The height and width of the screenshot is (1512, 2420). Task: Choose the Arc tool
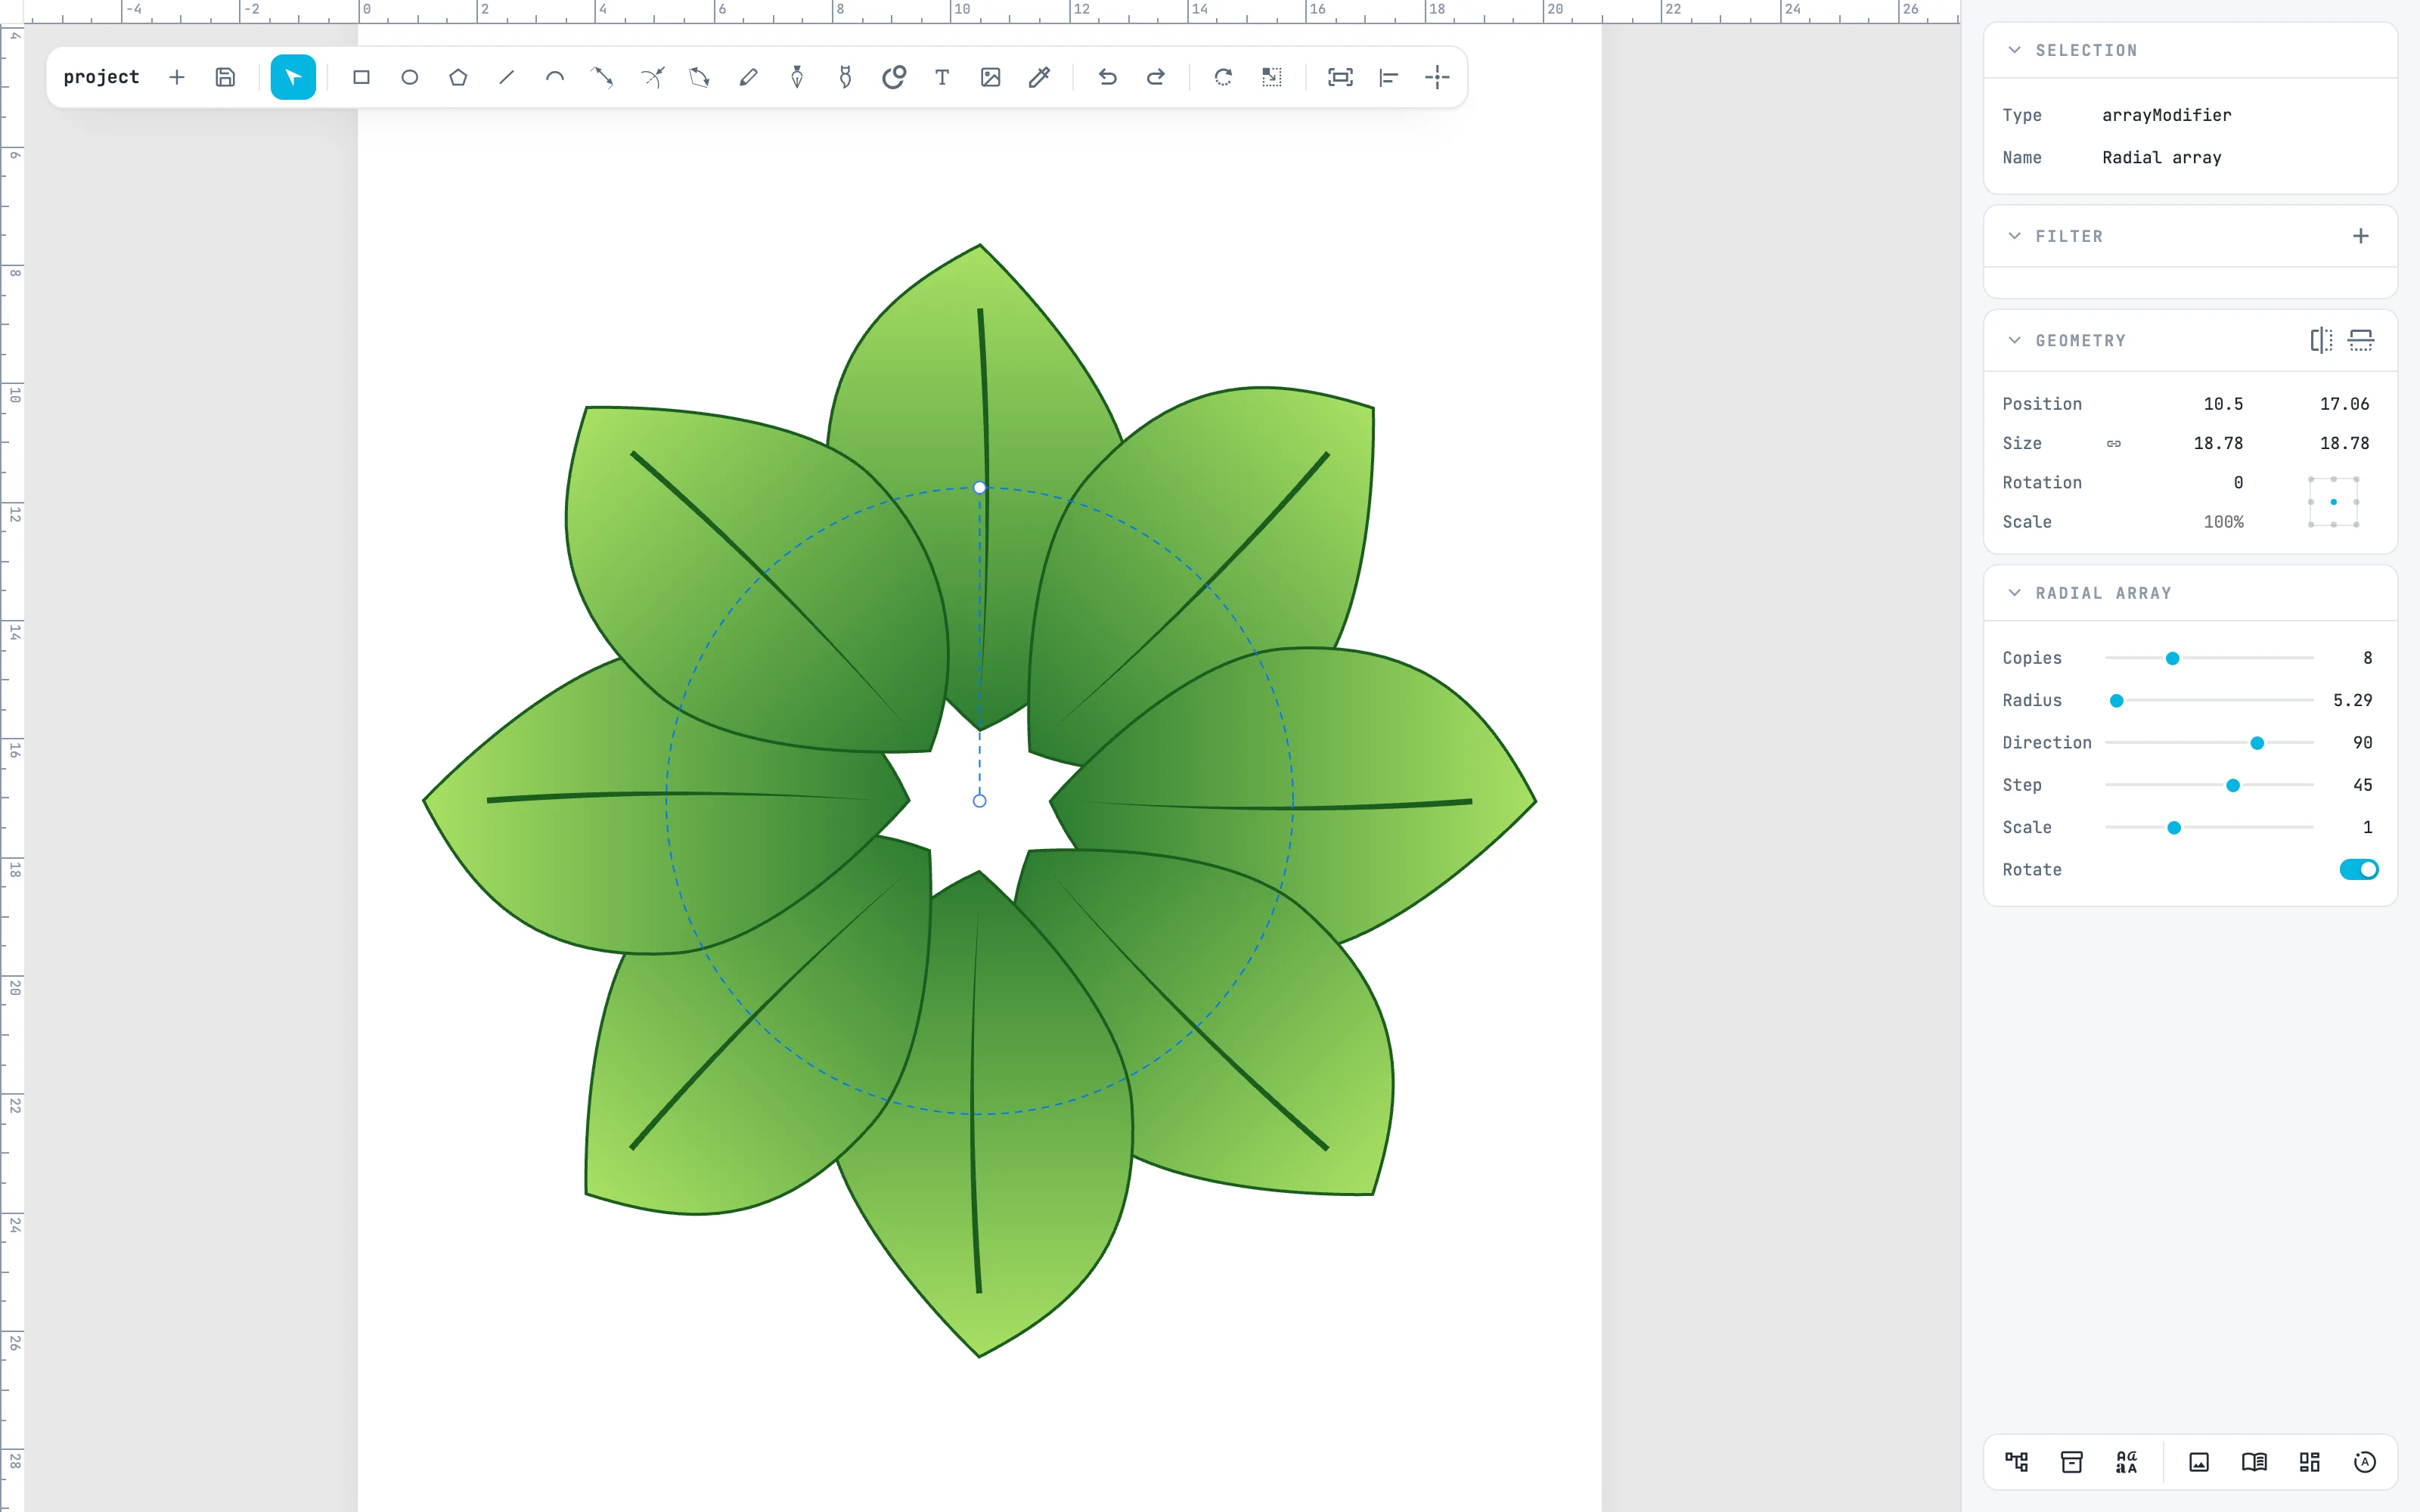tap(555, 77)
